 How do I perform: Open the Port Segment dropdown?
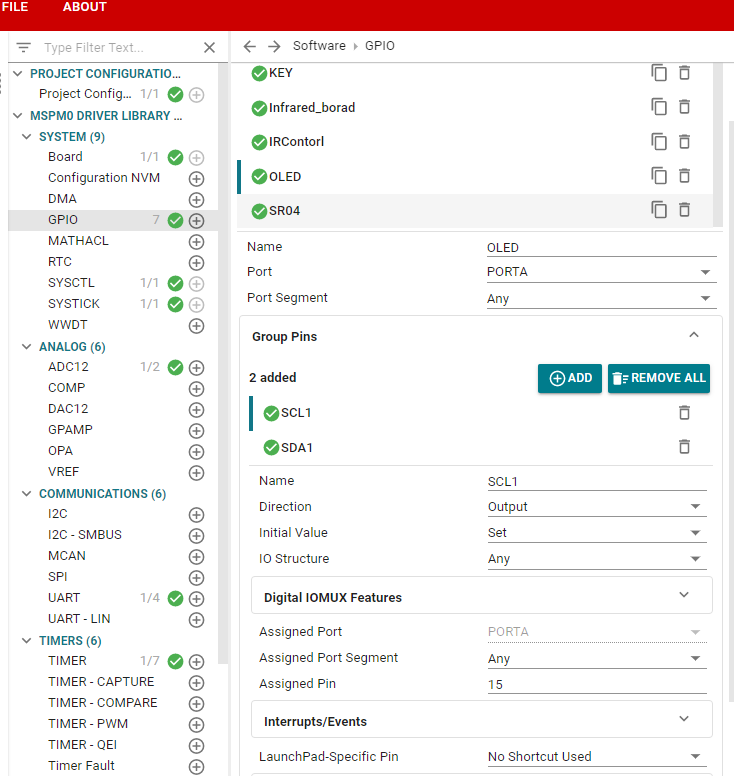tap(601, 298)
